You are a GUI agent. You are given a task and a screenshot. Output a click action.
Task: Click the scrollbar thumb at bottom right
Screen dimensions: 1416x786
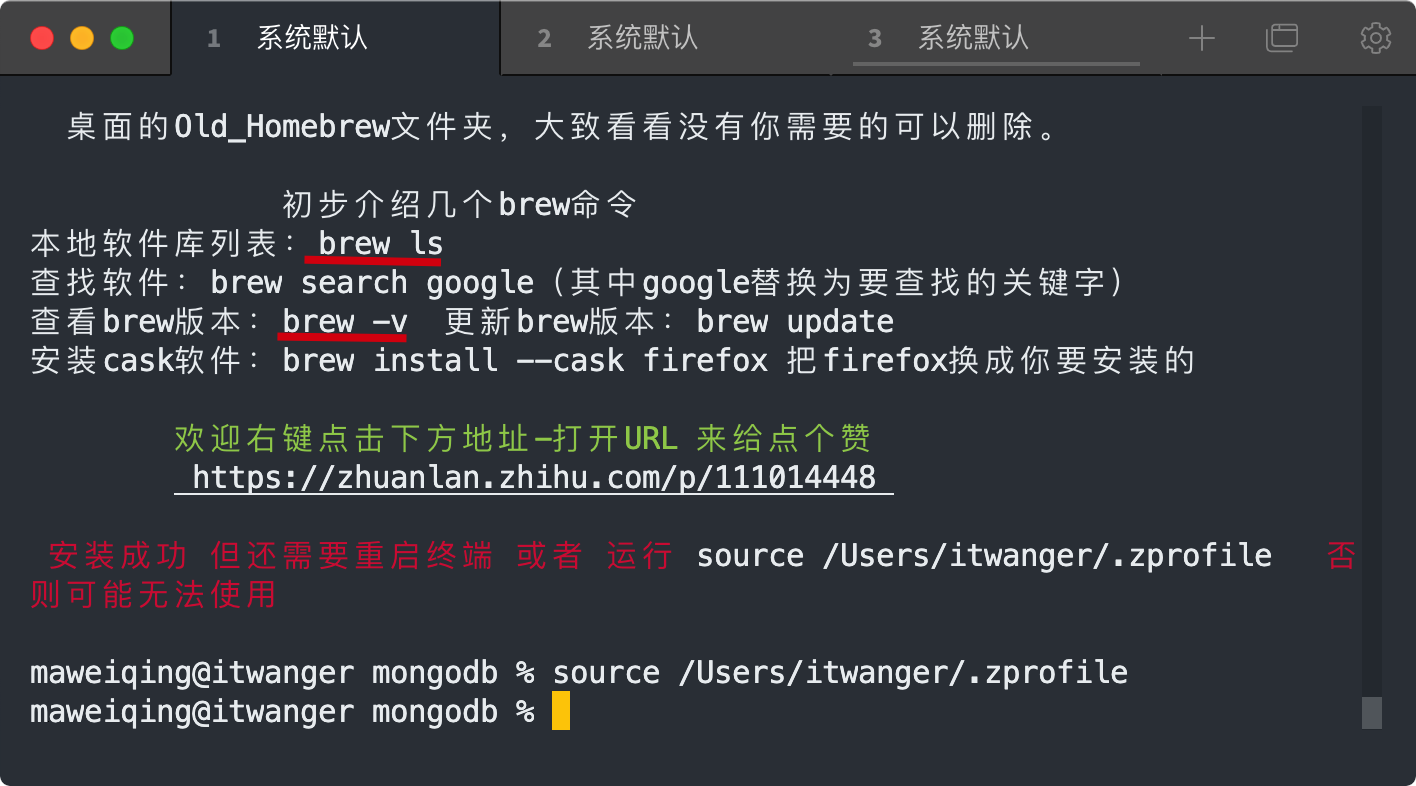pos(1371,713)
